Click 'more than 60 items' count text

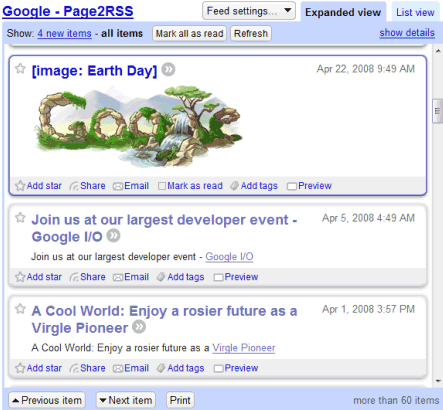[396, 400]
